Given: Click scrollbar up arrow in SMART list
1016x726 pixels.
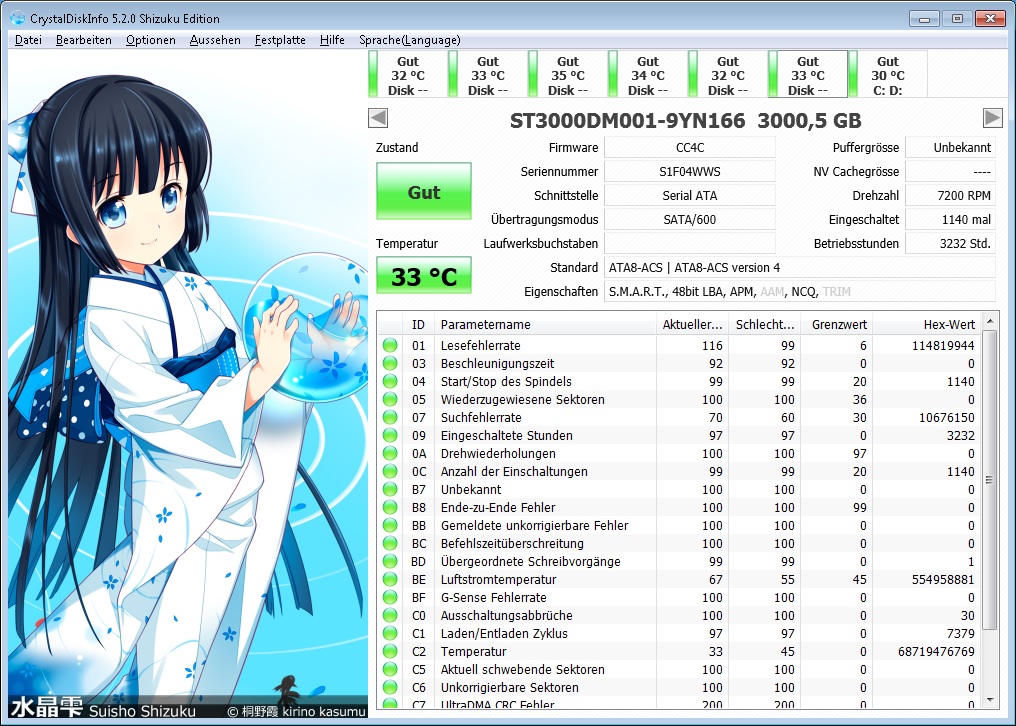Looking at the screenshot, I should (x=989, y=322).
